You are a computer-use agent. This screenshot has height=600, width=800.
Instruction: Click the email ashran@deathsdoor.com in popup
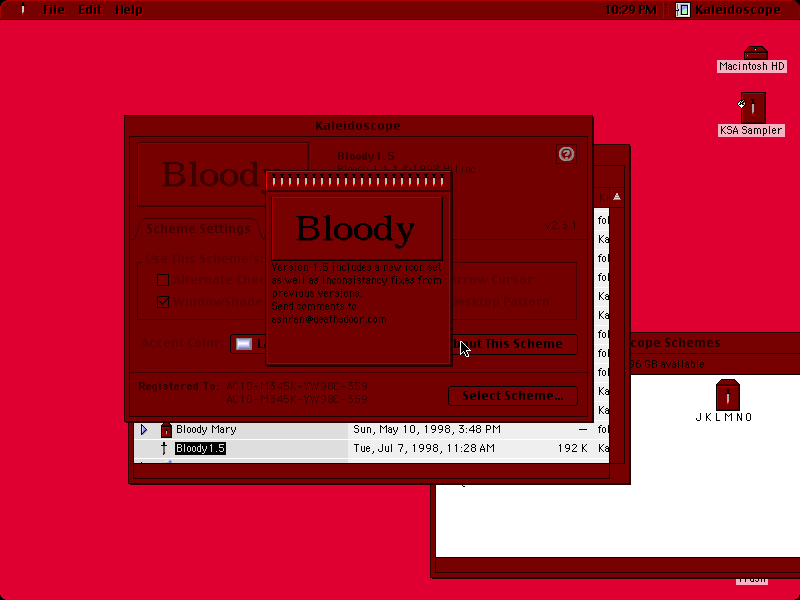pos(329,319)
